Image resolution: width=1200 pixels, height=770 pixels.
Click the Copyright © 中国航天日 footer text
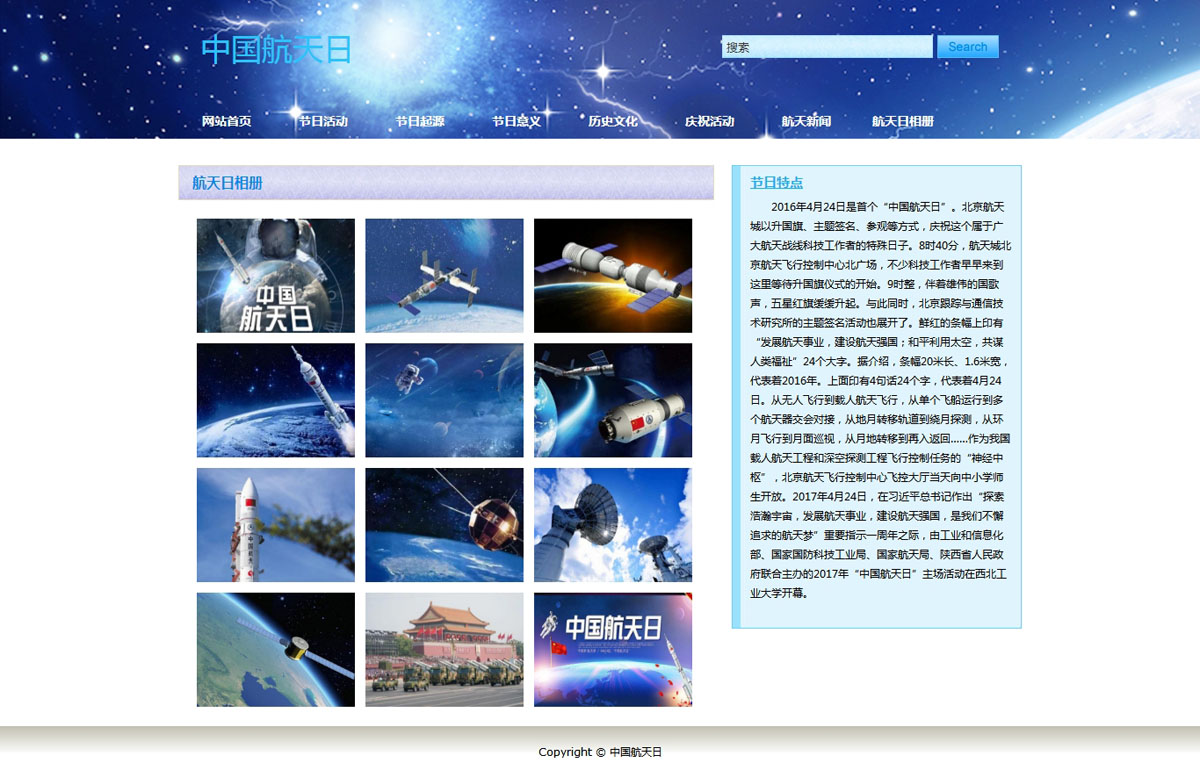(600, 752)
